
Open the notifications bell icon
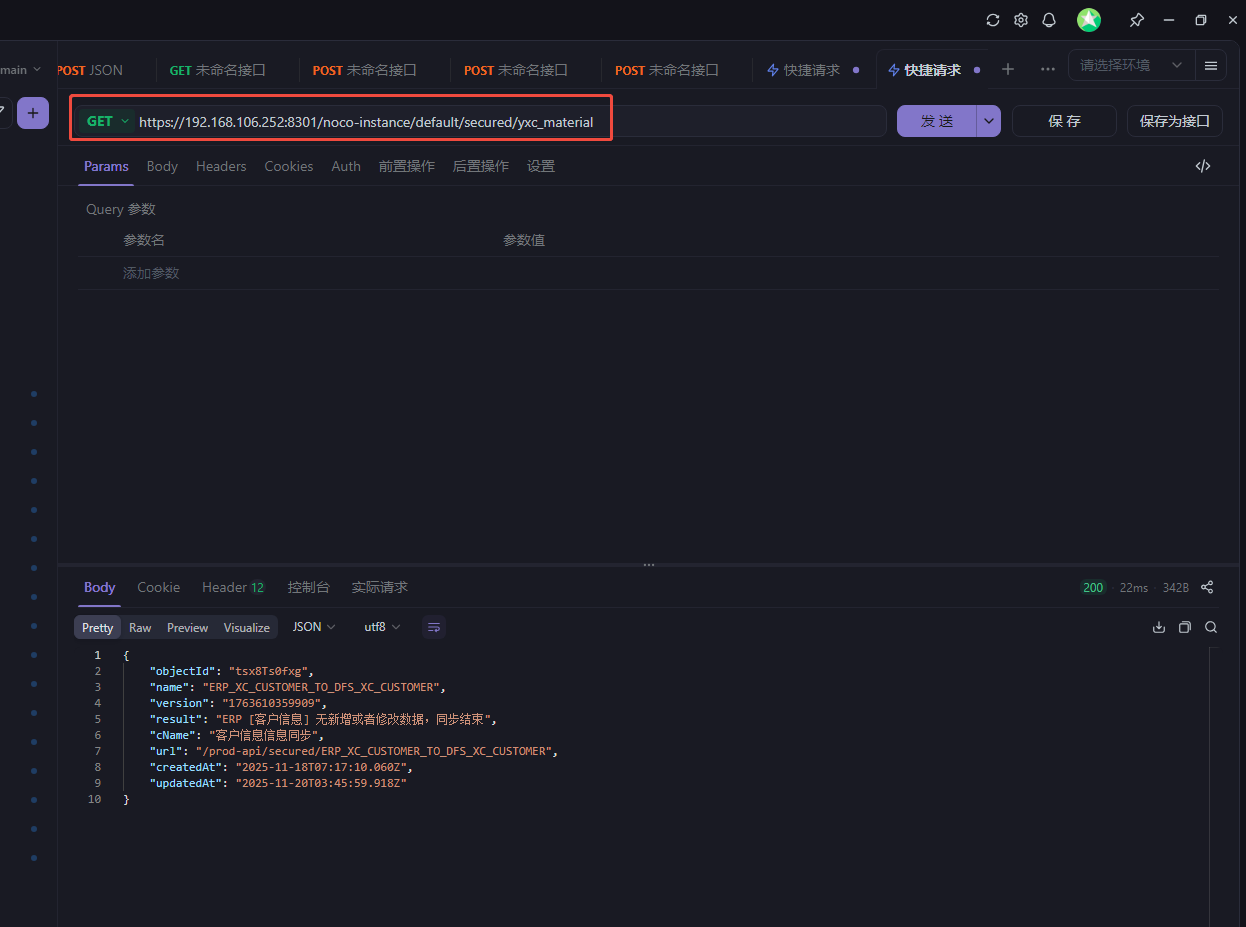click(1049, 20)
